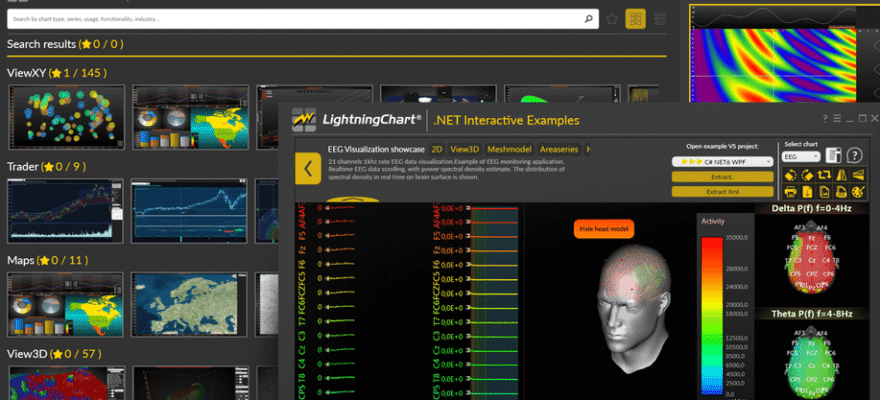Click the View3D section heading
Screen dimensions: 880x400
click(56, 354)
